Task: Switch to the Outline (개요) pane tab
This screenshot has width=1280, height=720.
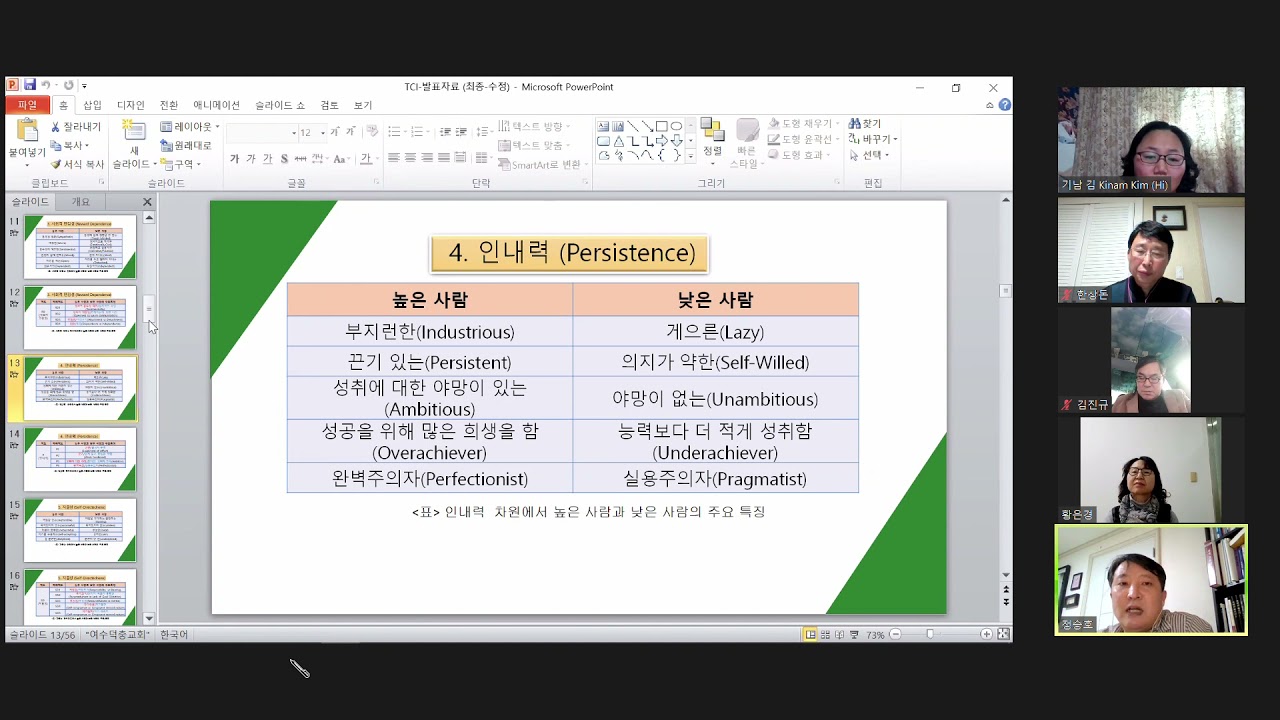Action: 80,202
